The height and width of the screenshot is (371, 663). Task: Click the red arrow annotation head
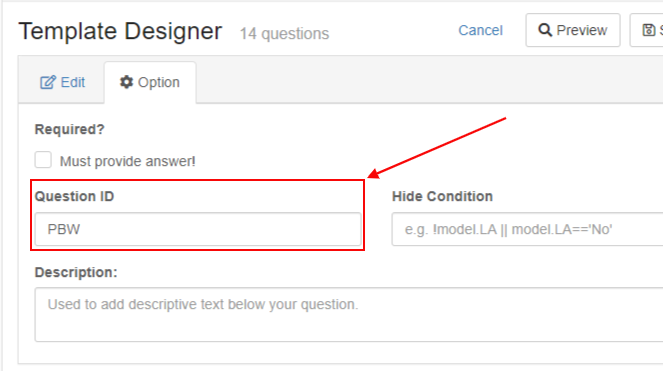(373, 173)
